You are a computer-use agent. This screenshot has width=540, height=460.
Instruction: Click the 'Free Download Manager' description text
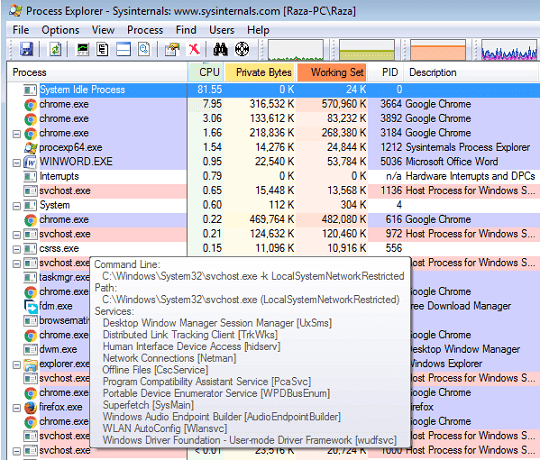(460, 306)
